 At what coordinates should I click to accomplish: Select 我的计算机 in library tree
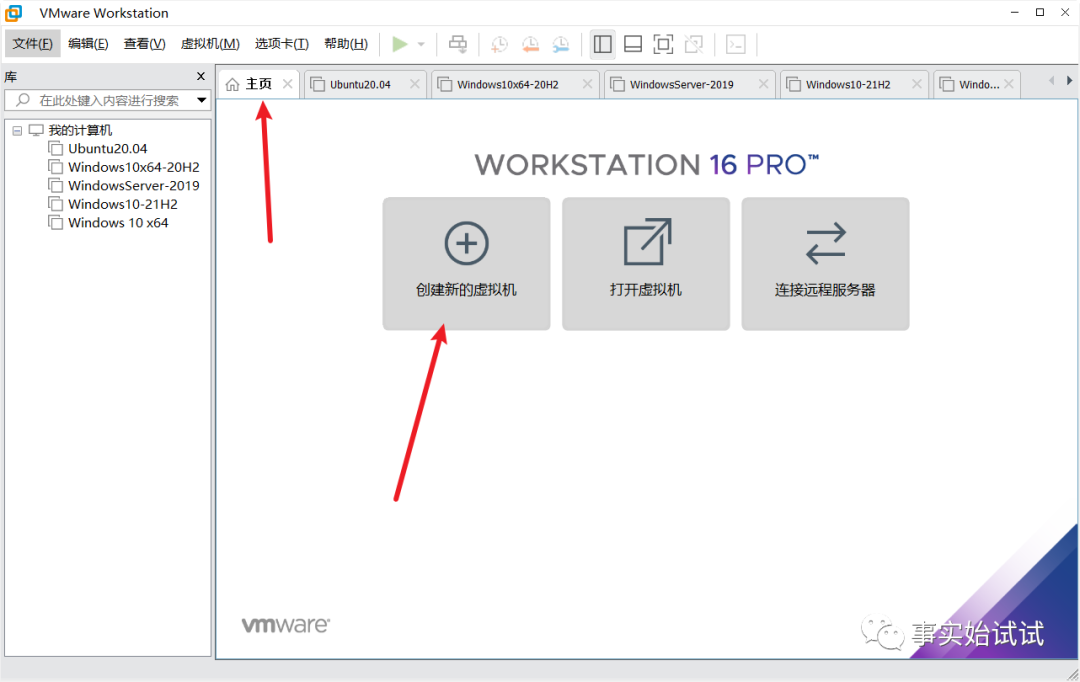point(80,130)
